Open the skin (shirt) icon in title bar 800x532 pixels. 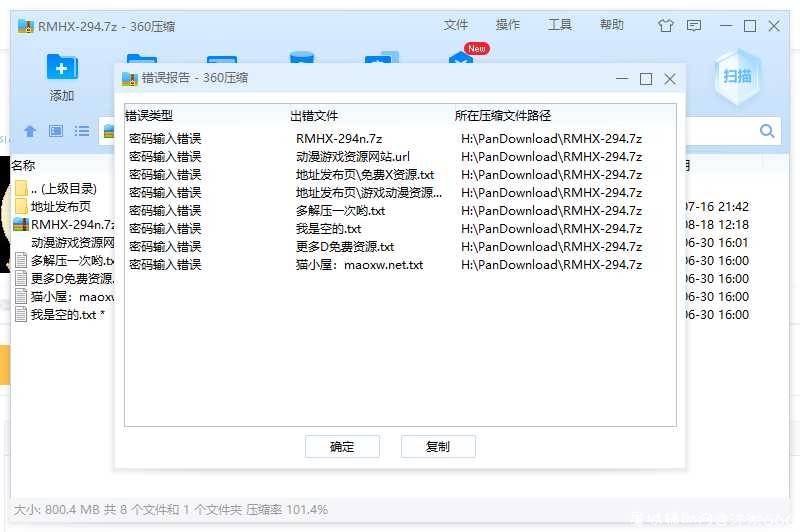tap(665, 26)
